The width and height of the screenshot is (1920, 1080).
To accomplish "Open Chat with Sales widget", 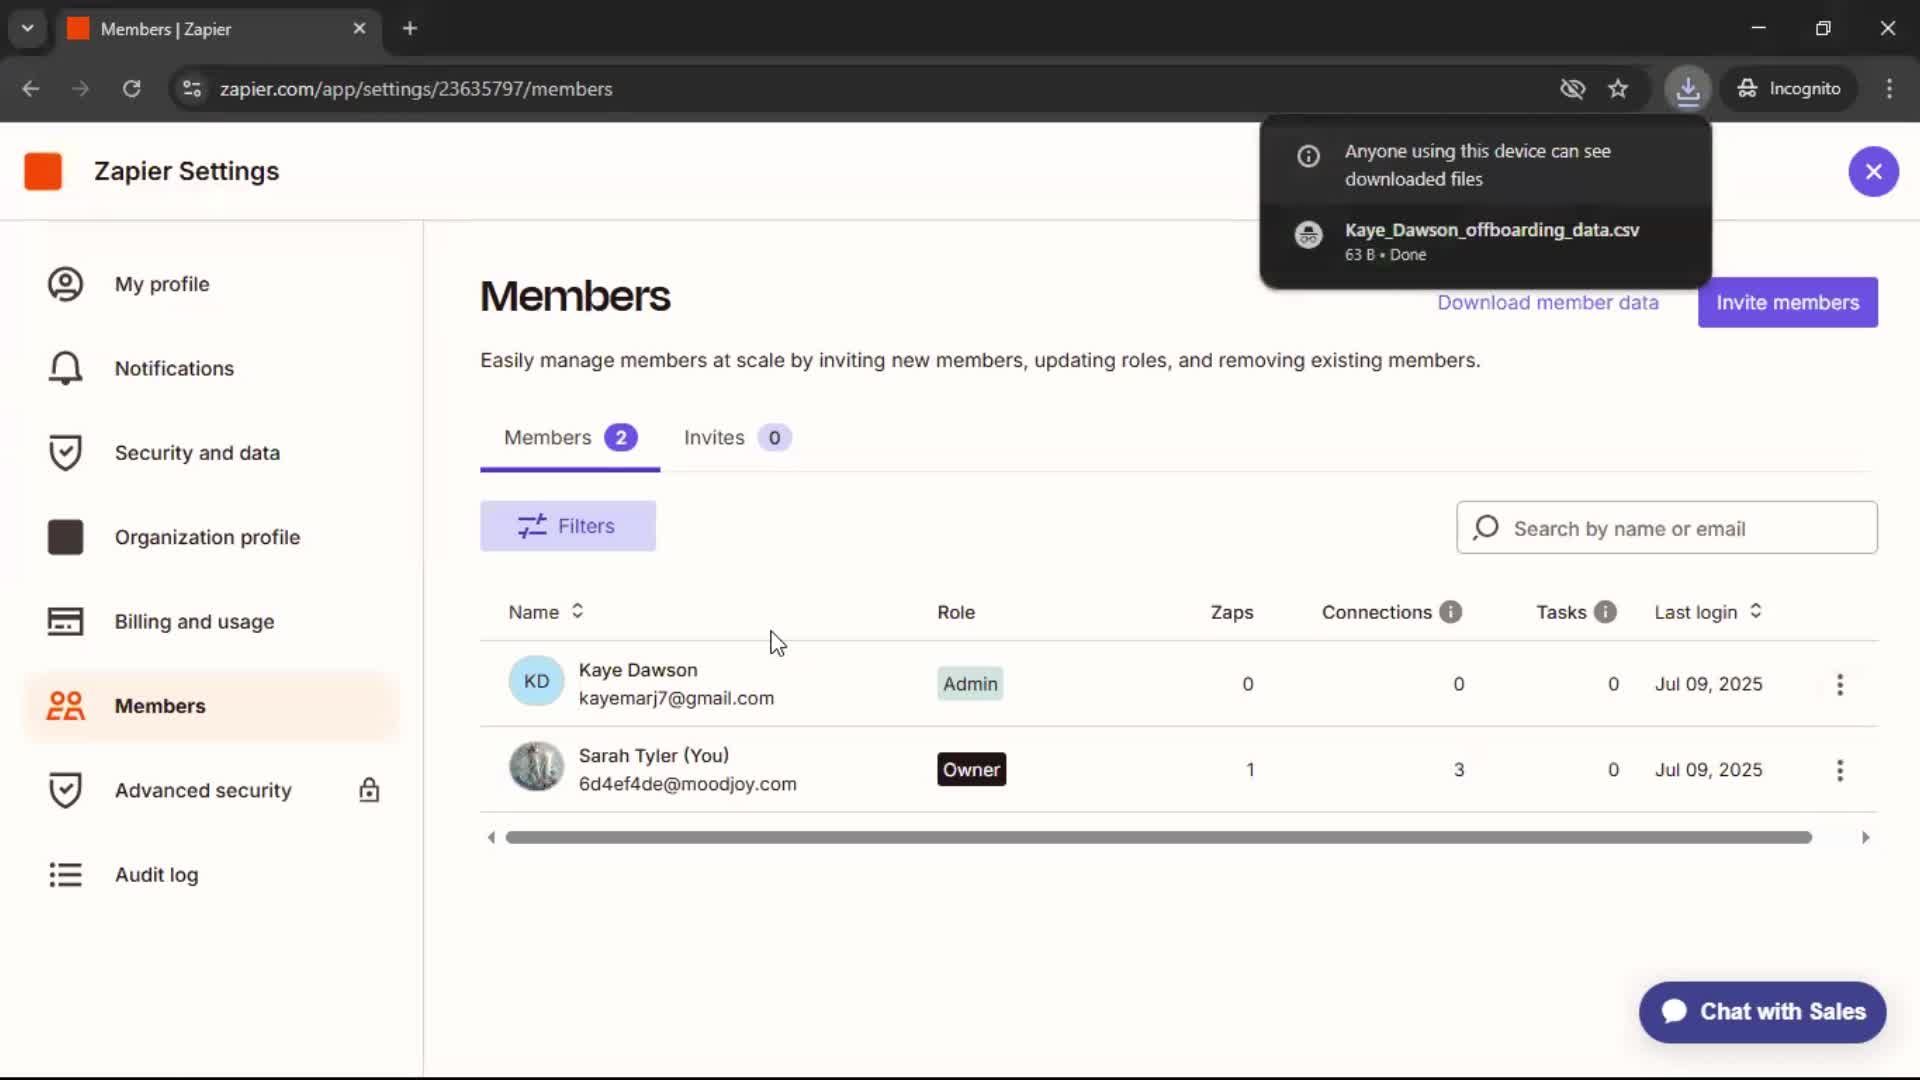I will pyautogui.click(x=1762, y=1012).
